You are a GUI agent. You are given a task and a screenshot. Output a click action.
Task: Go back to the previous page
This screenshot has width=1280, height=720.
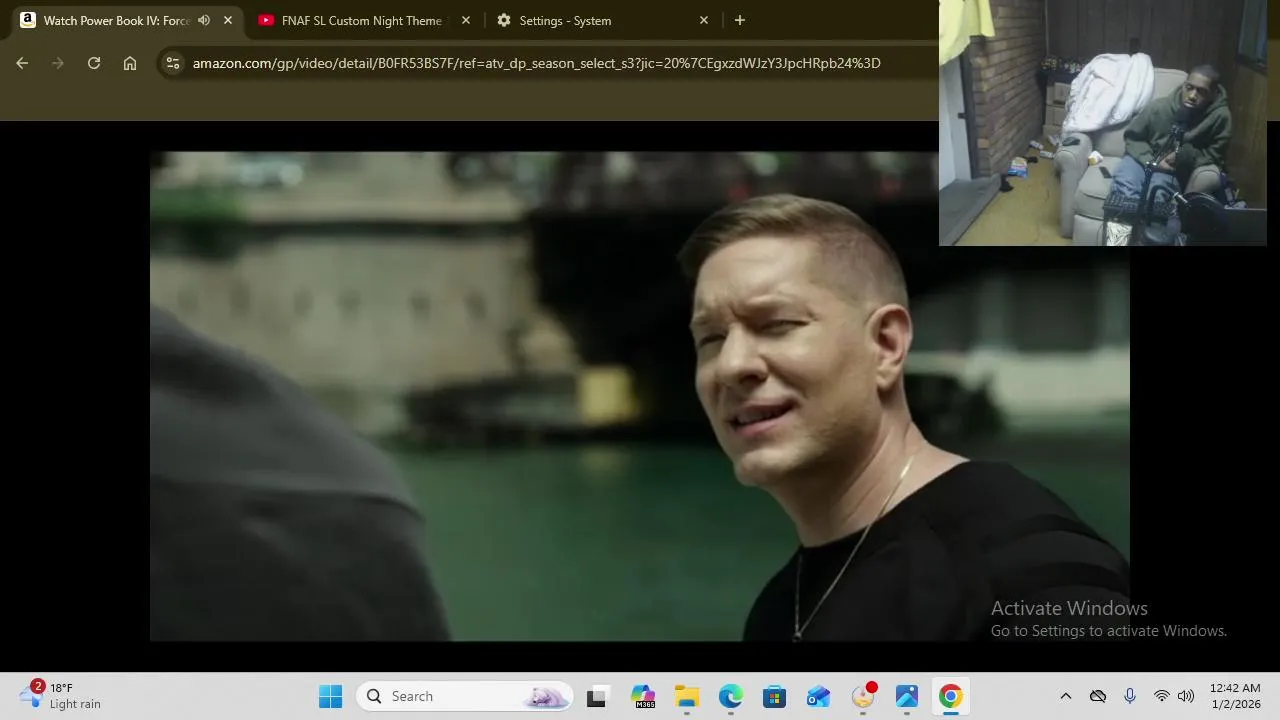coord(22,63)
